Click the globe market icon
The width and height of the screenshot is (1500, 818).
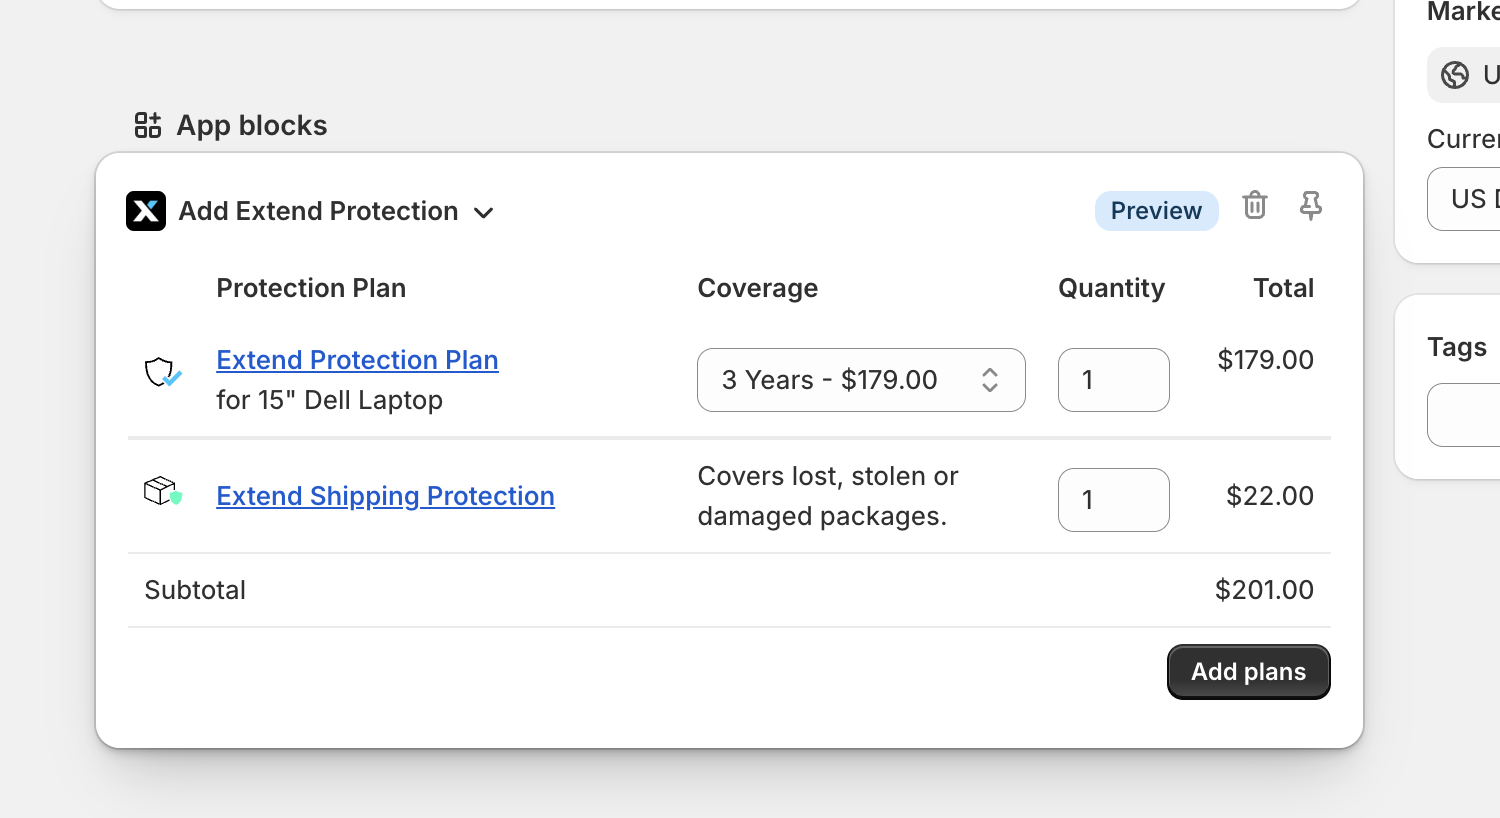(1455, 75)
